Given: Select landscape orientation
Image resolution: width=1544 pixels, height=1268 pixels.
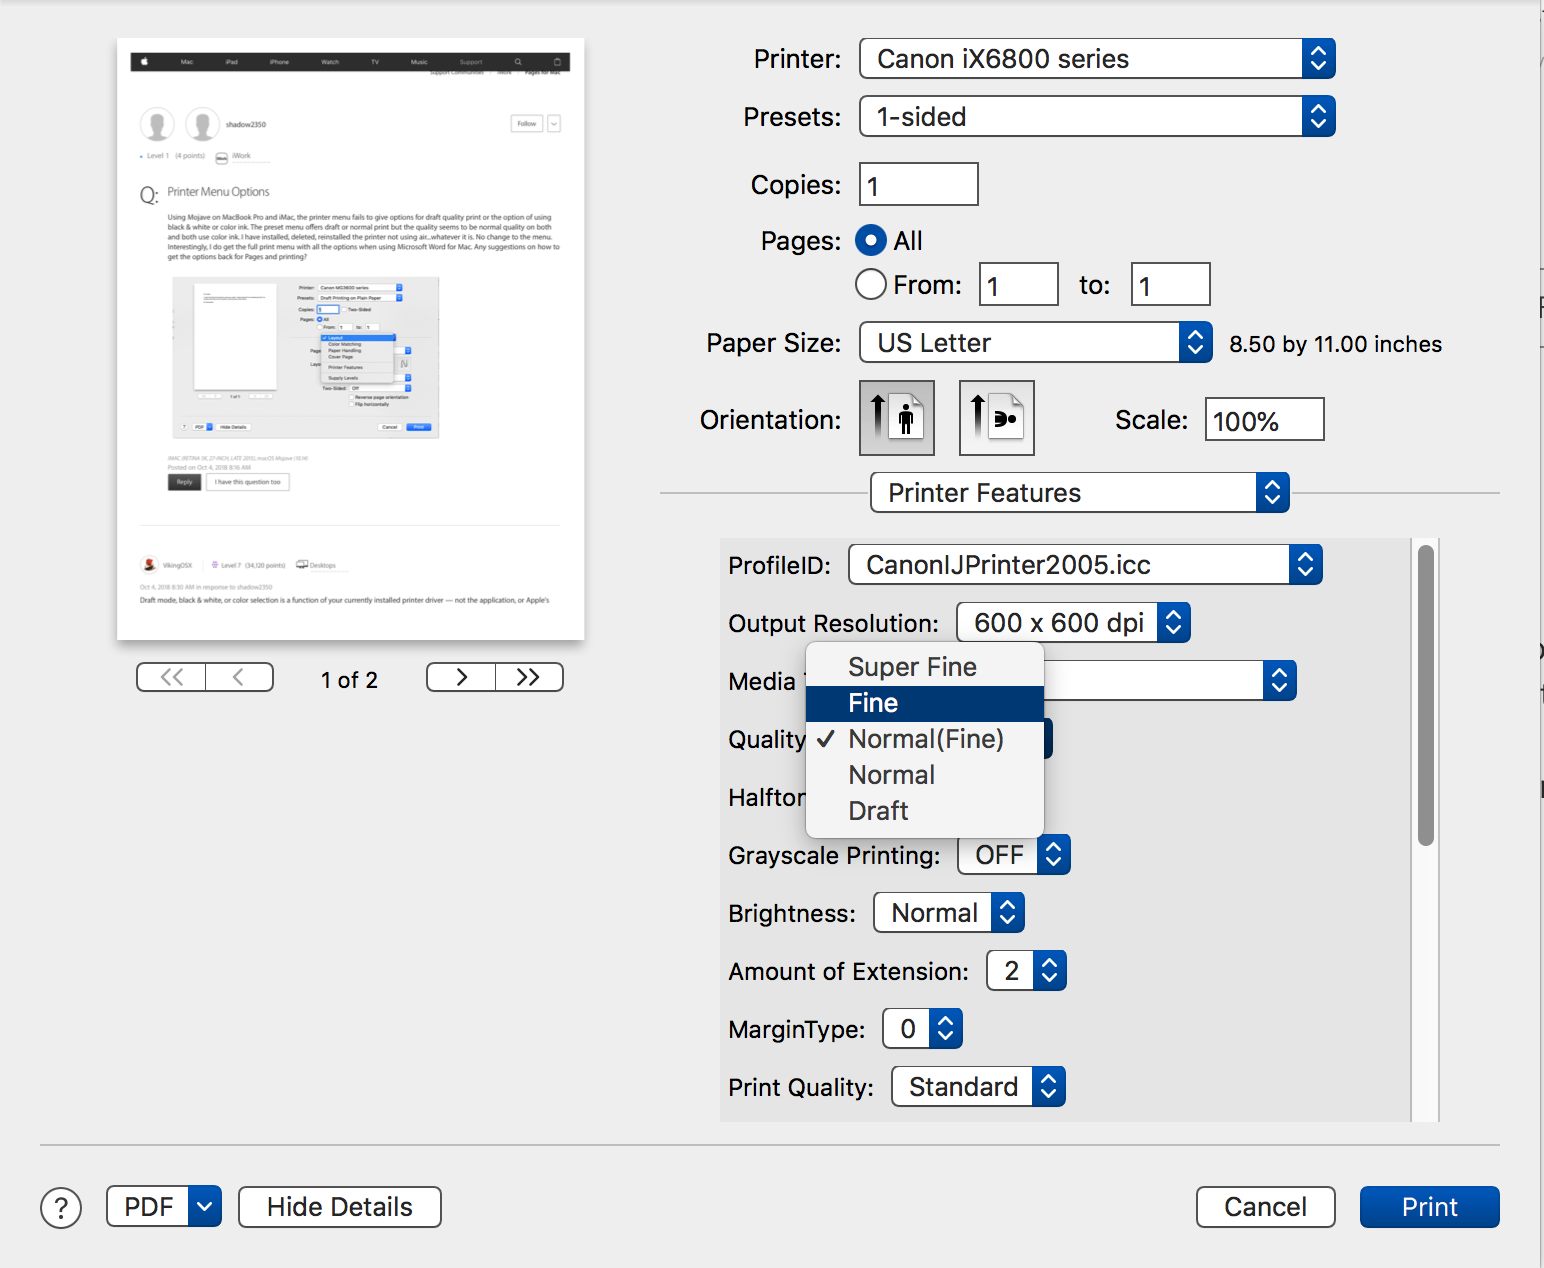Looking at the screenshot, I should click(x=995, y=417).
